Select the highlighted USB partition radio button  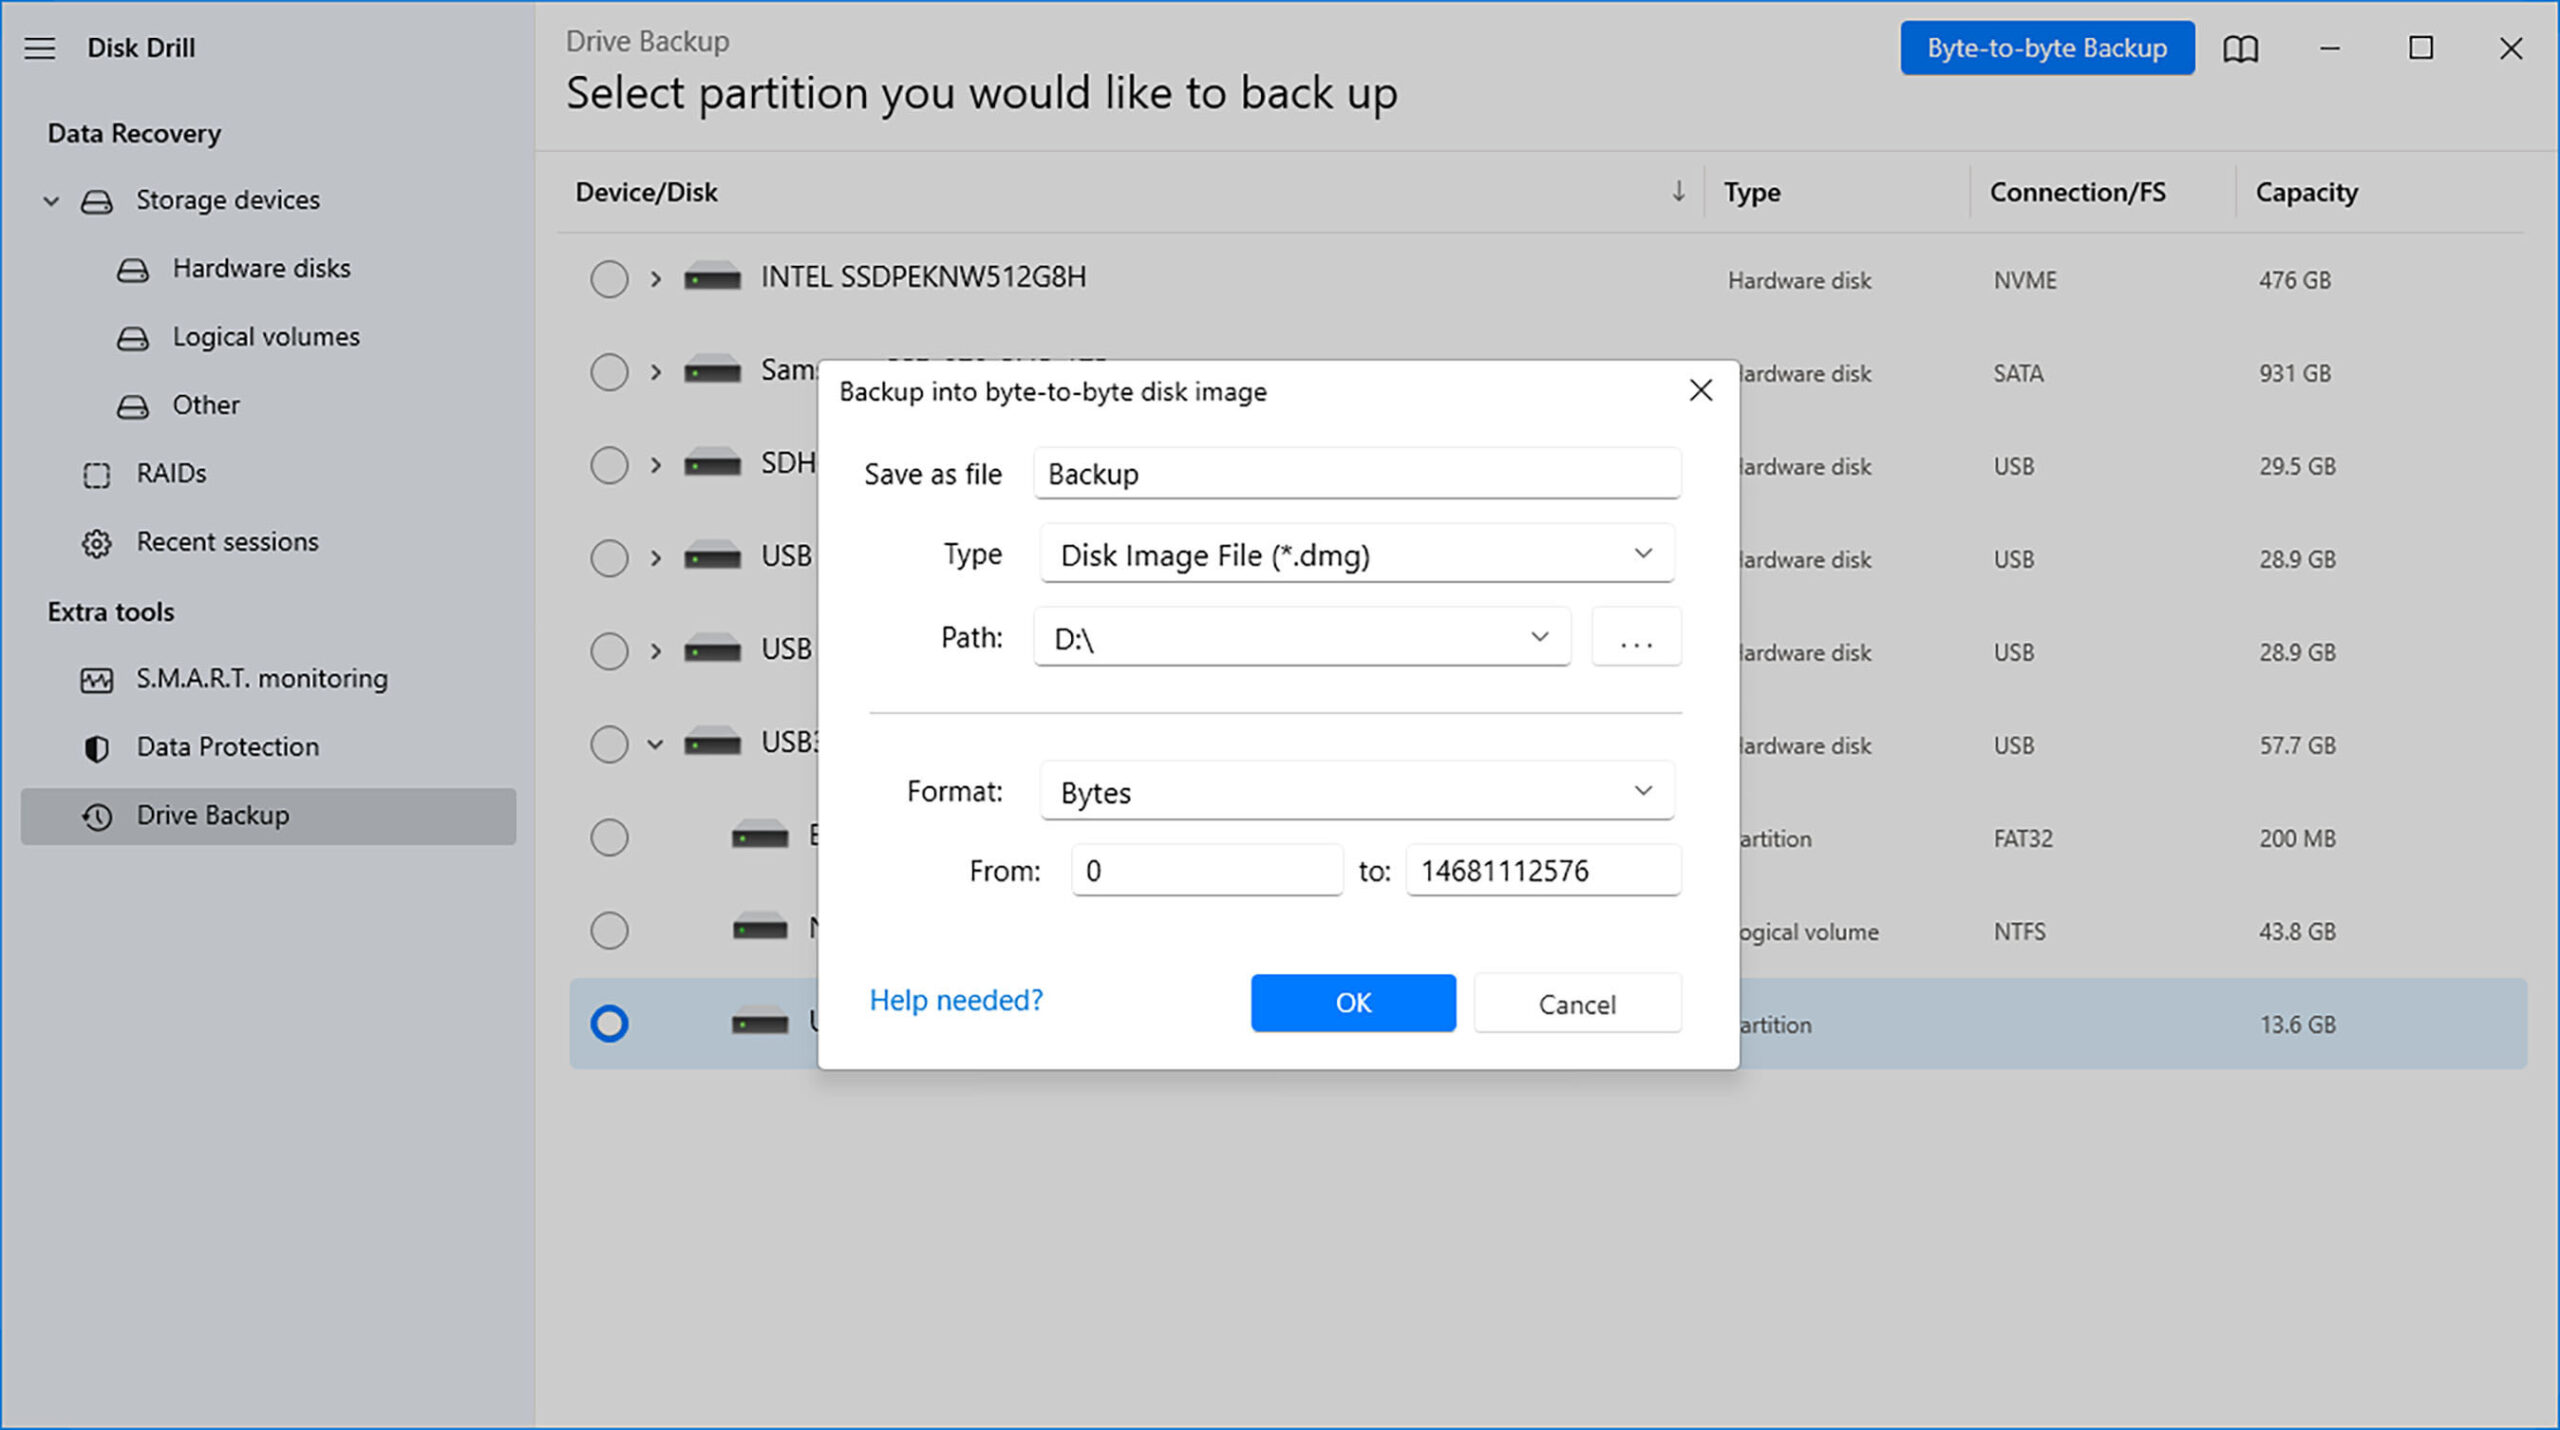tap(608, 1024)
